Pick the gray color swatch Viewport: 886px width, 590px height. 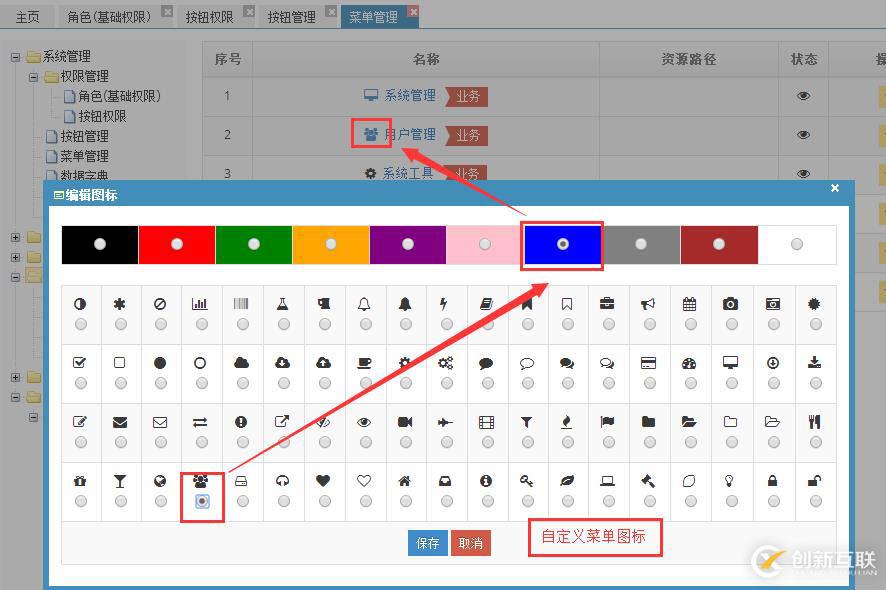click(641, 244)
